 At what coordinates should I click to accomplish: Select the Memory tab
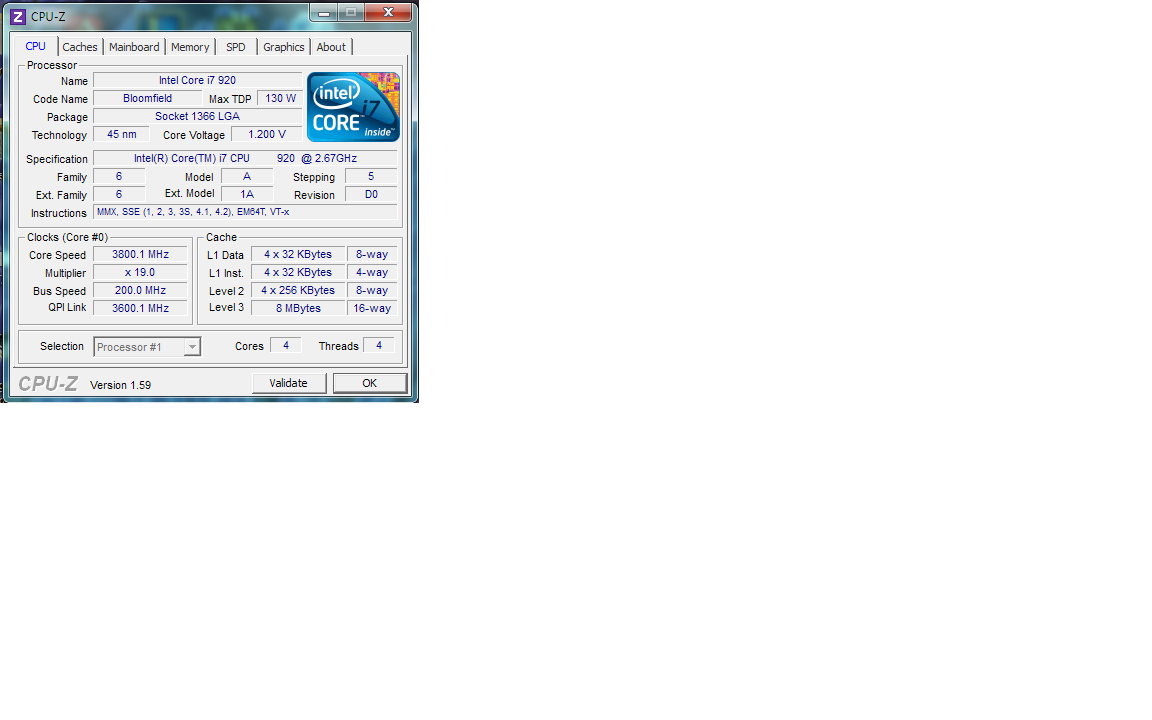[190, 47]
